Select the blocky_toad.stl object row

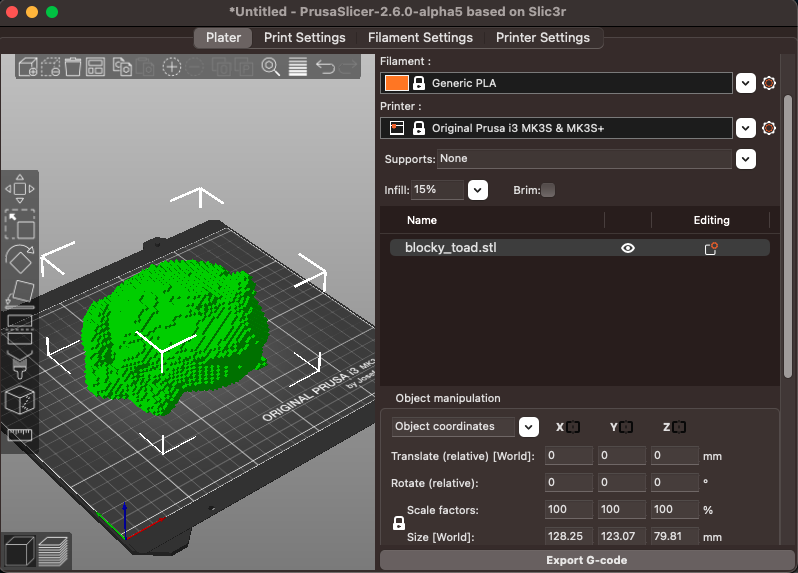(580, 248)
